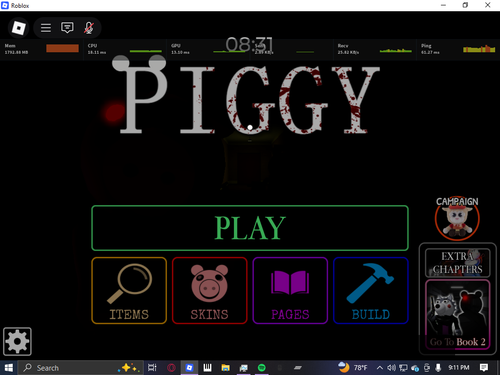The width and height of the screenshot is (500, 375).
Task: Open the ITEMS magnifying glass tile
Action: [129, 290]
